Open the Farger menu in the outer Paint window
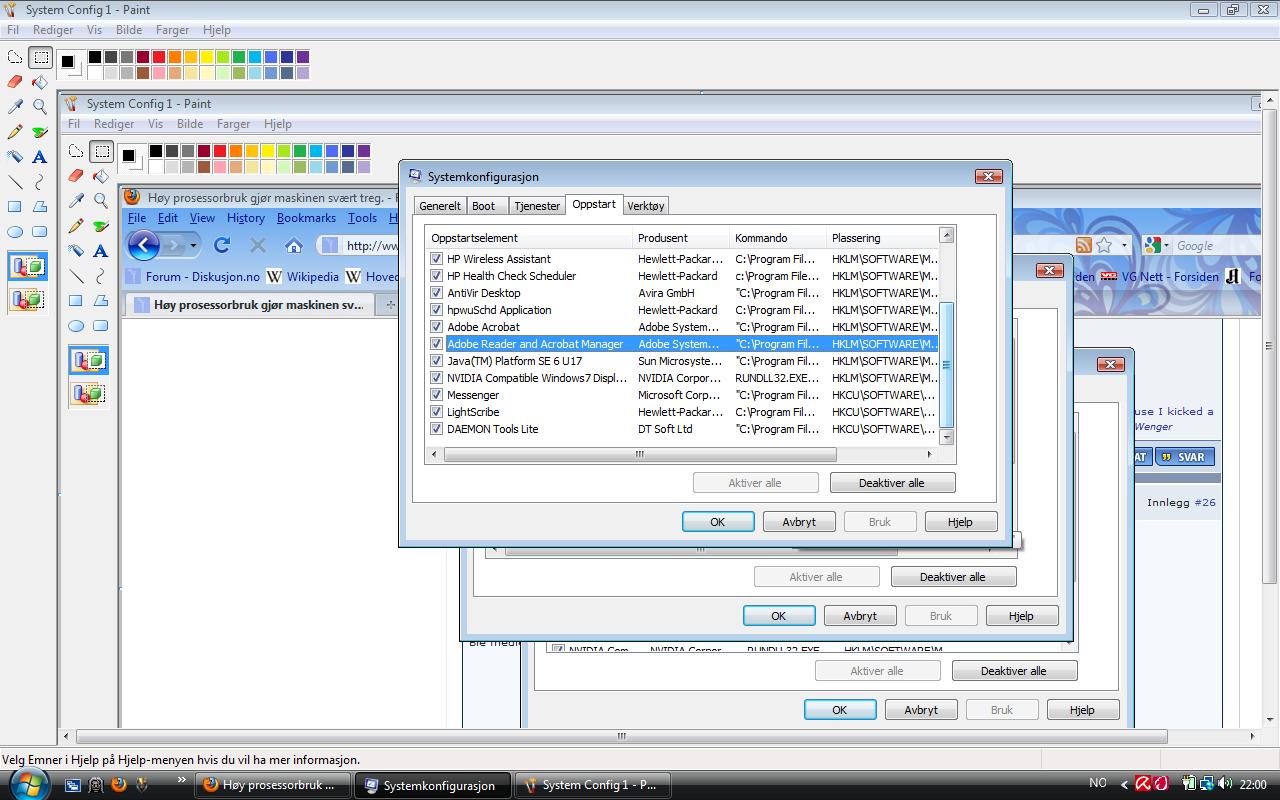 (x=173, y=30)
